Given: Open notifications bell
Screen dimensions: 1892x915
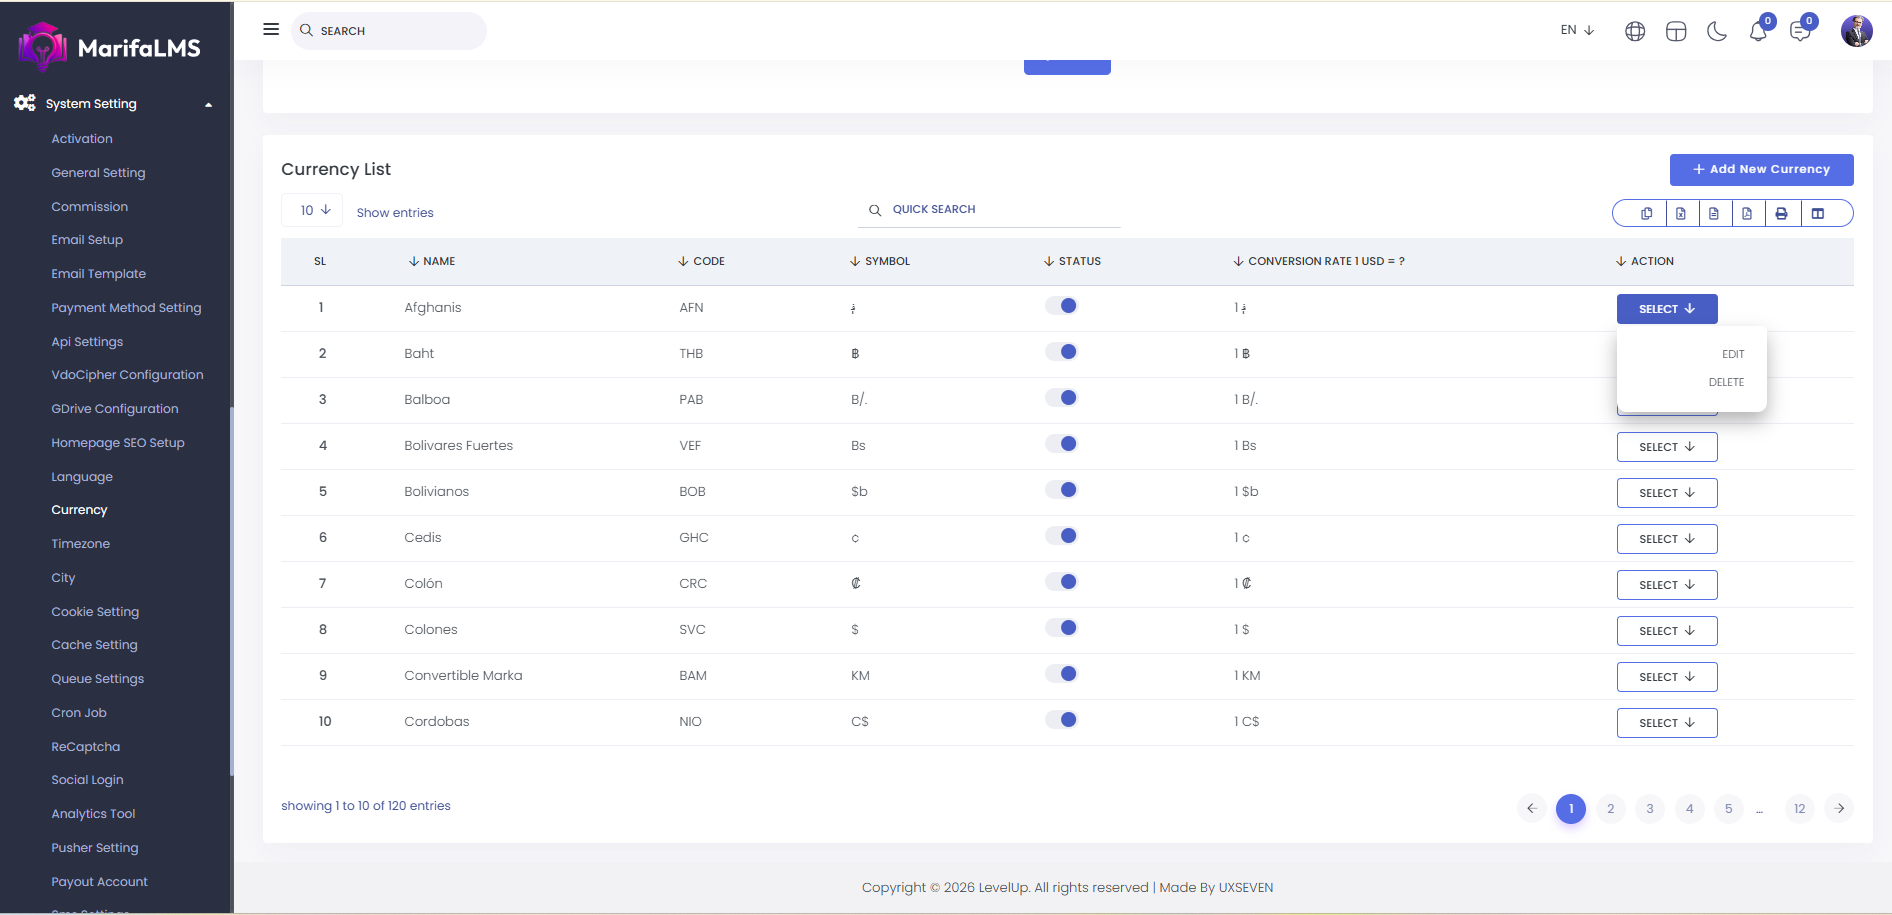Looking at the screenshot, I should coord(1758,32).
